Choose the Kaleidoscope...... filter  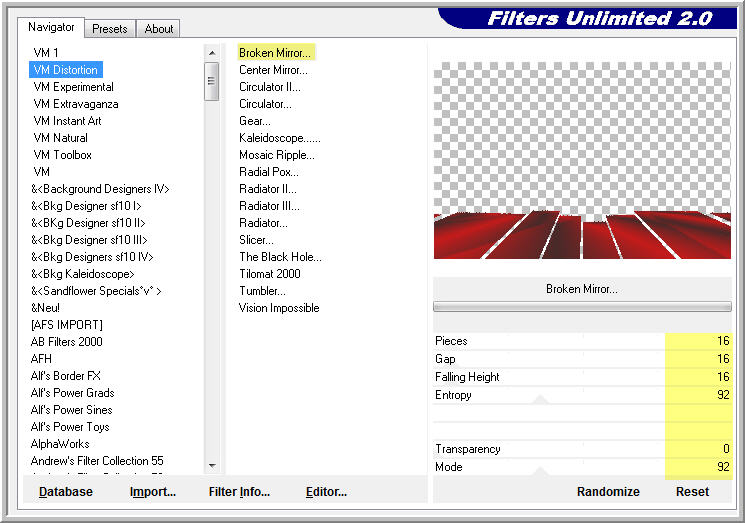tap(280, 138)
